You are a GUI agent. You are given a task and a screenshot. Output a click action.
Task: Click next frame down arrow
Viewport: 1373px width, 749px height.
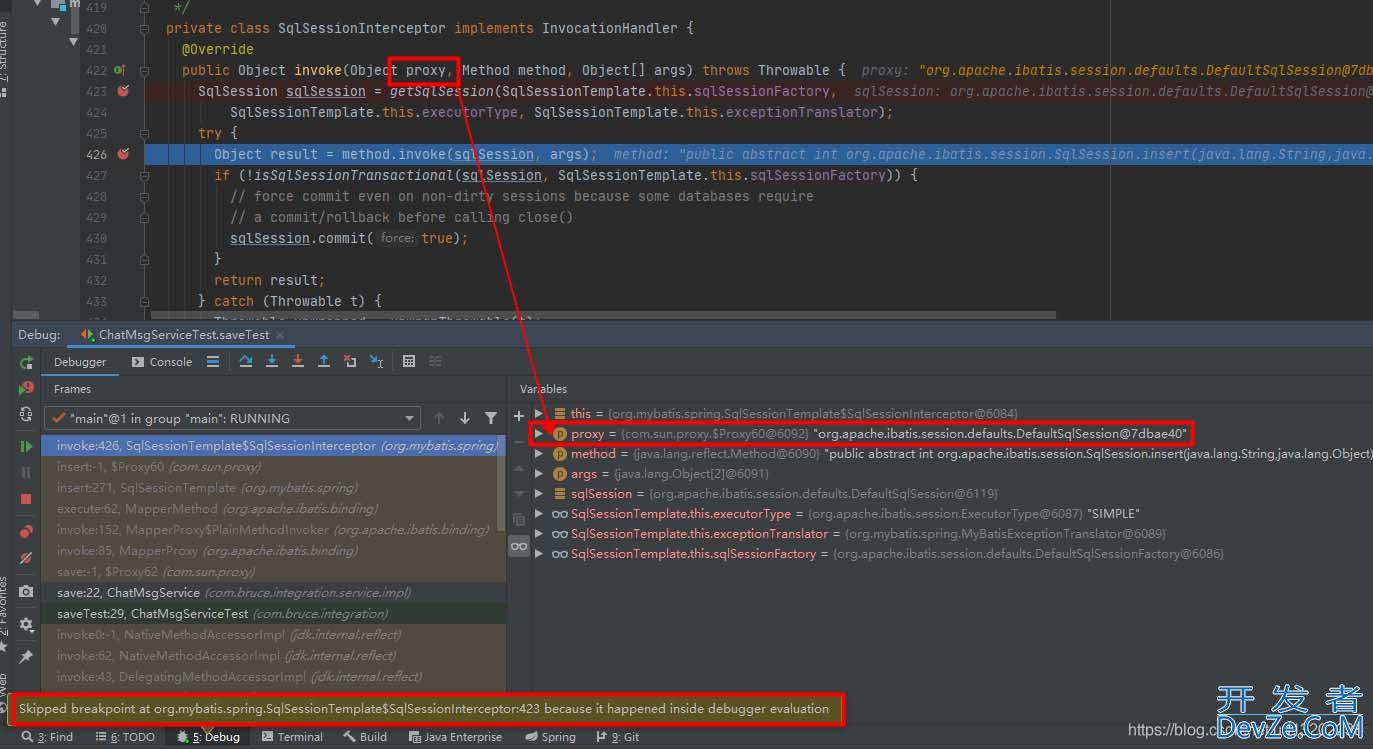click(465, 418)
